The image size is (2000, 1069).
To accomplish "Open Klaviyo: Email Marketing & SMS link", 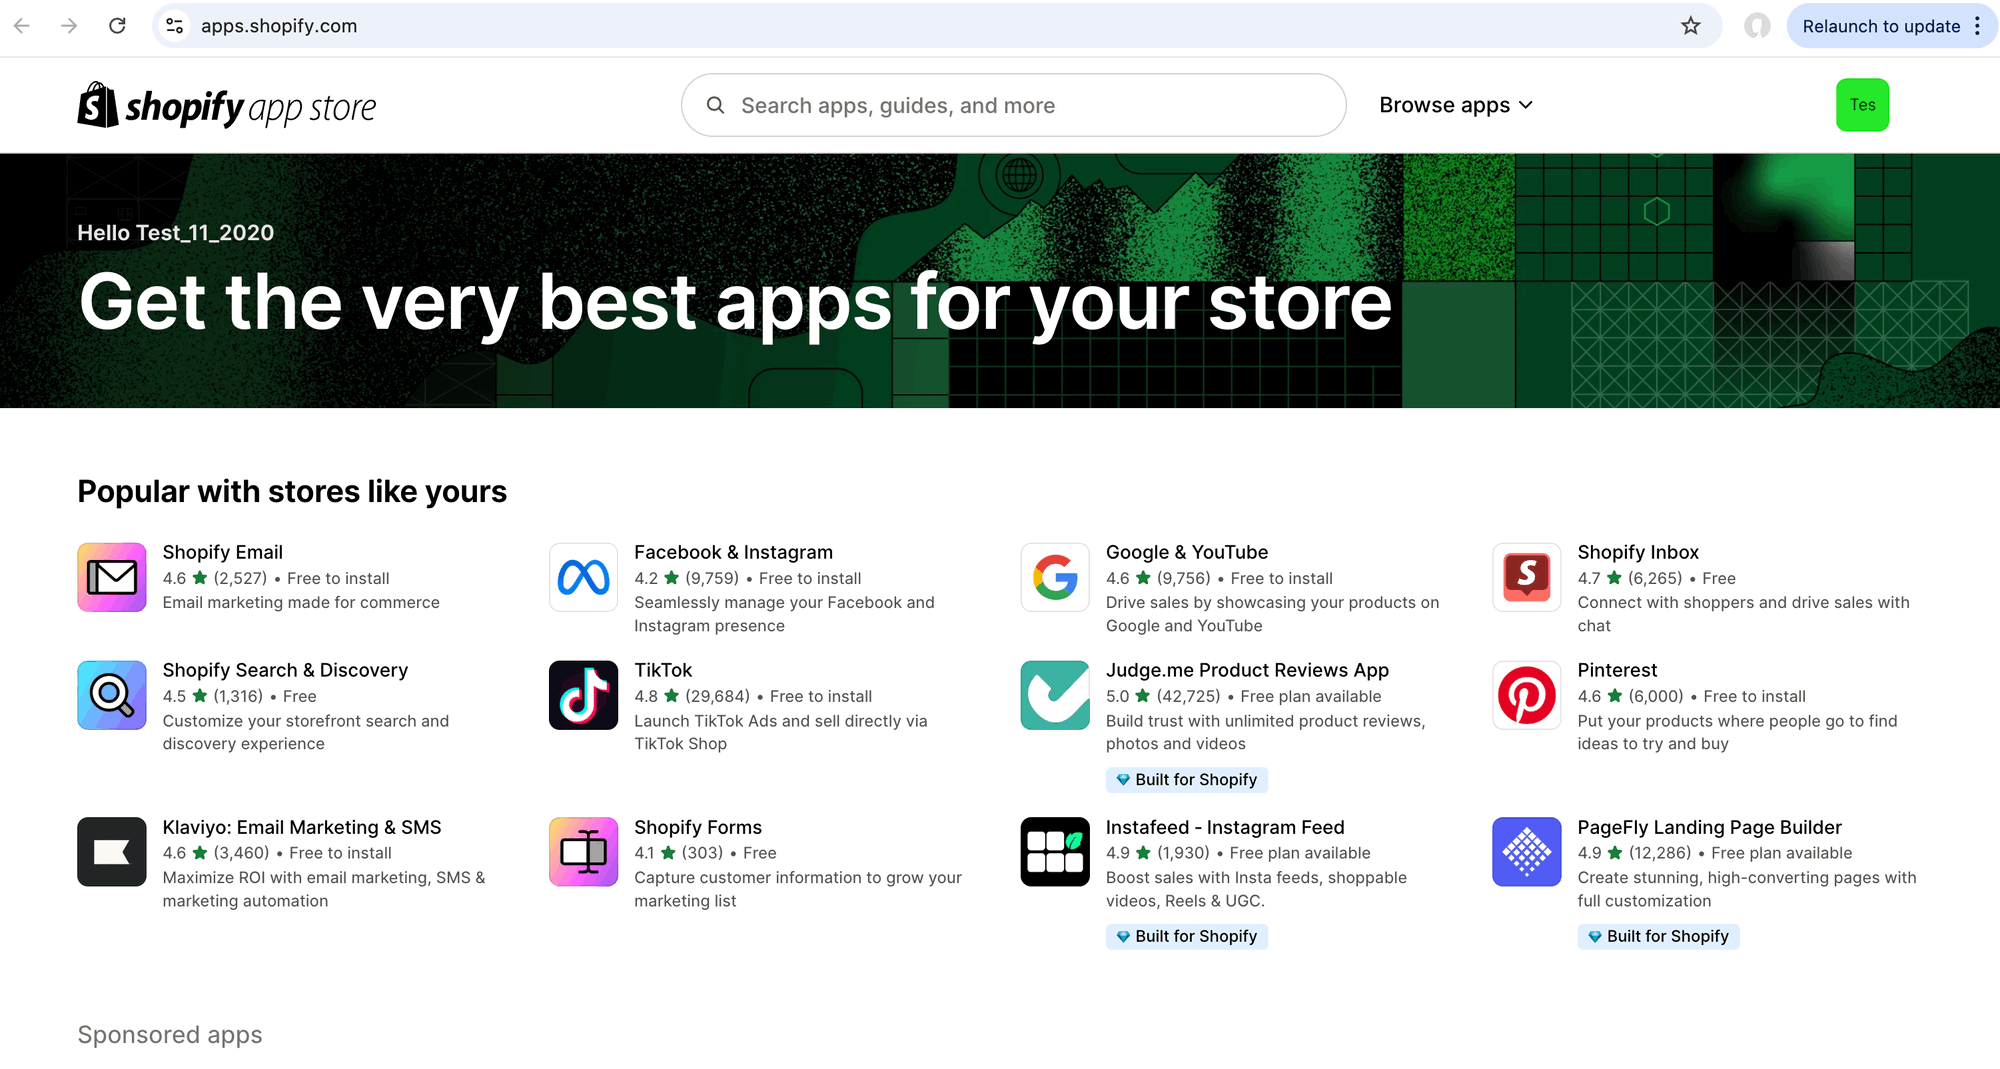I will 302,827.
